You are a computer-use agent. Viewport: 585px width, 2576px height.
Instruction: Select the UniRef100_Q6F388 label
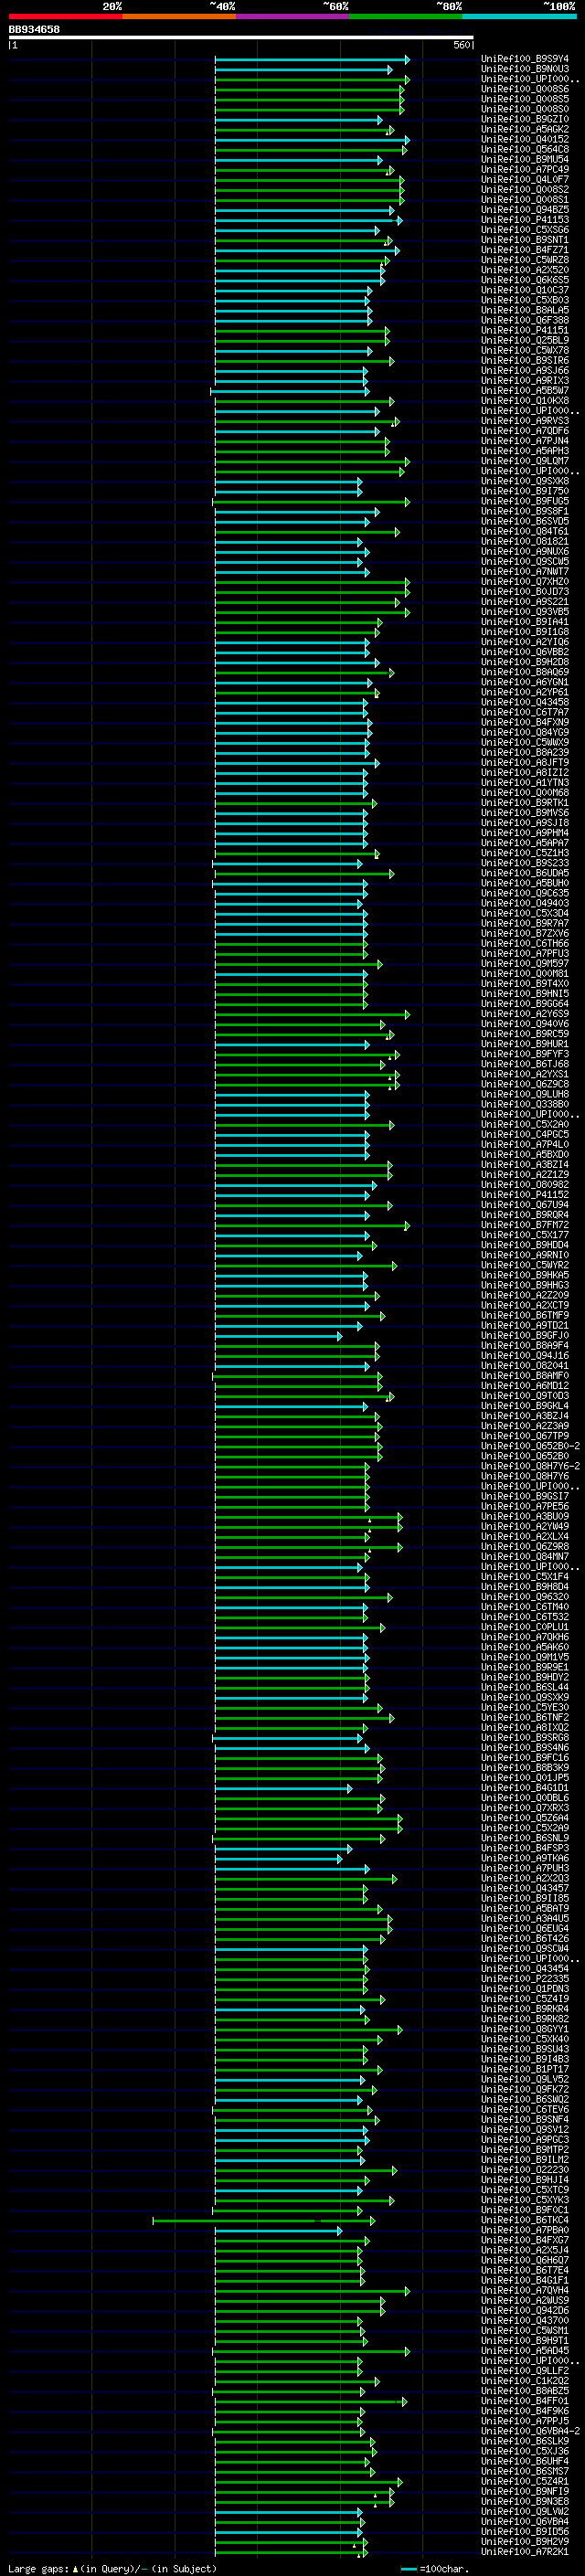(x=525, y=320)
